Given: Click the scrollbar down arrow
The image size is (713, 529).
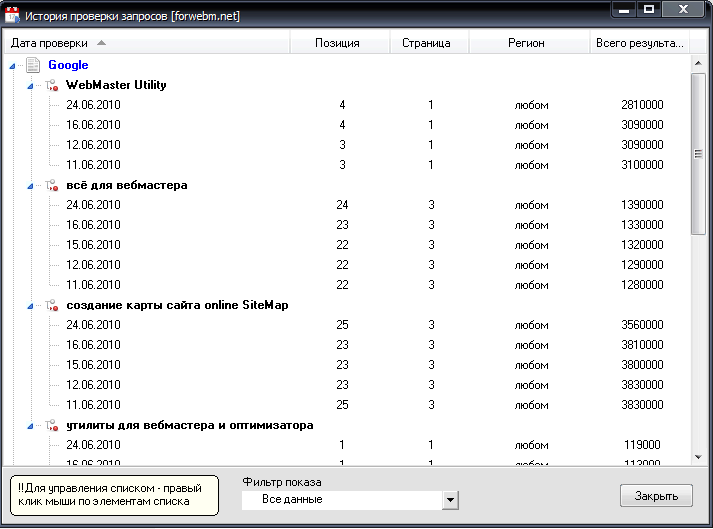Looking at the screenshot, I should pos(698,456).
